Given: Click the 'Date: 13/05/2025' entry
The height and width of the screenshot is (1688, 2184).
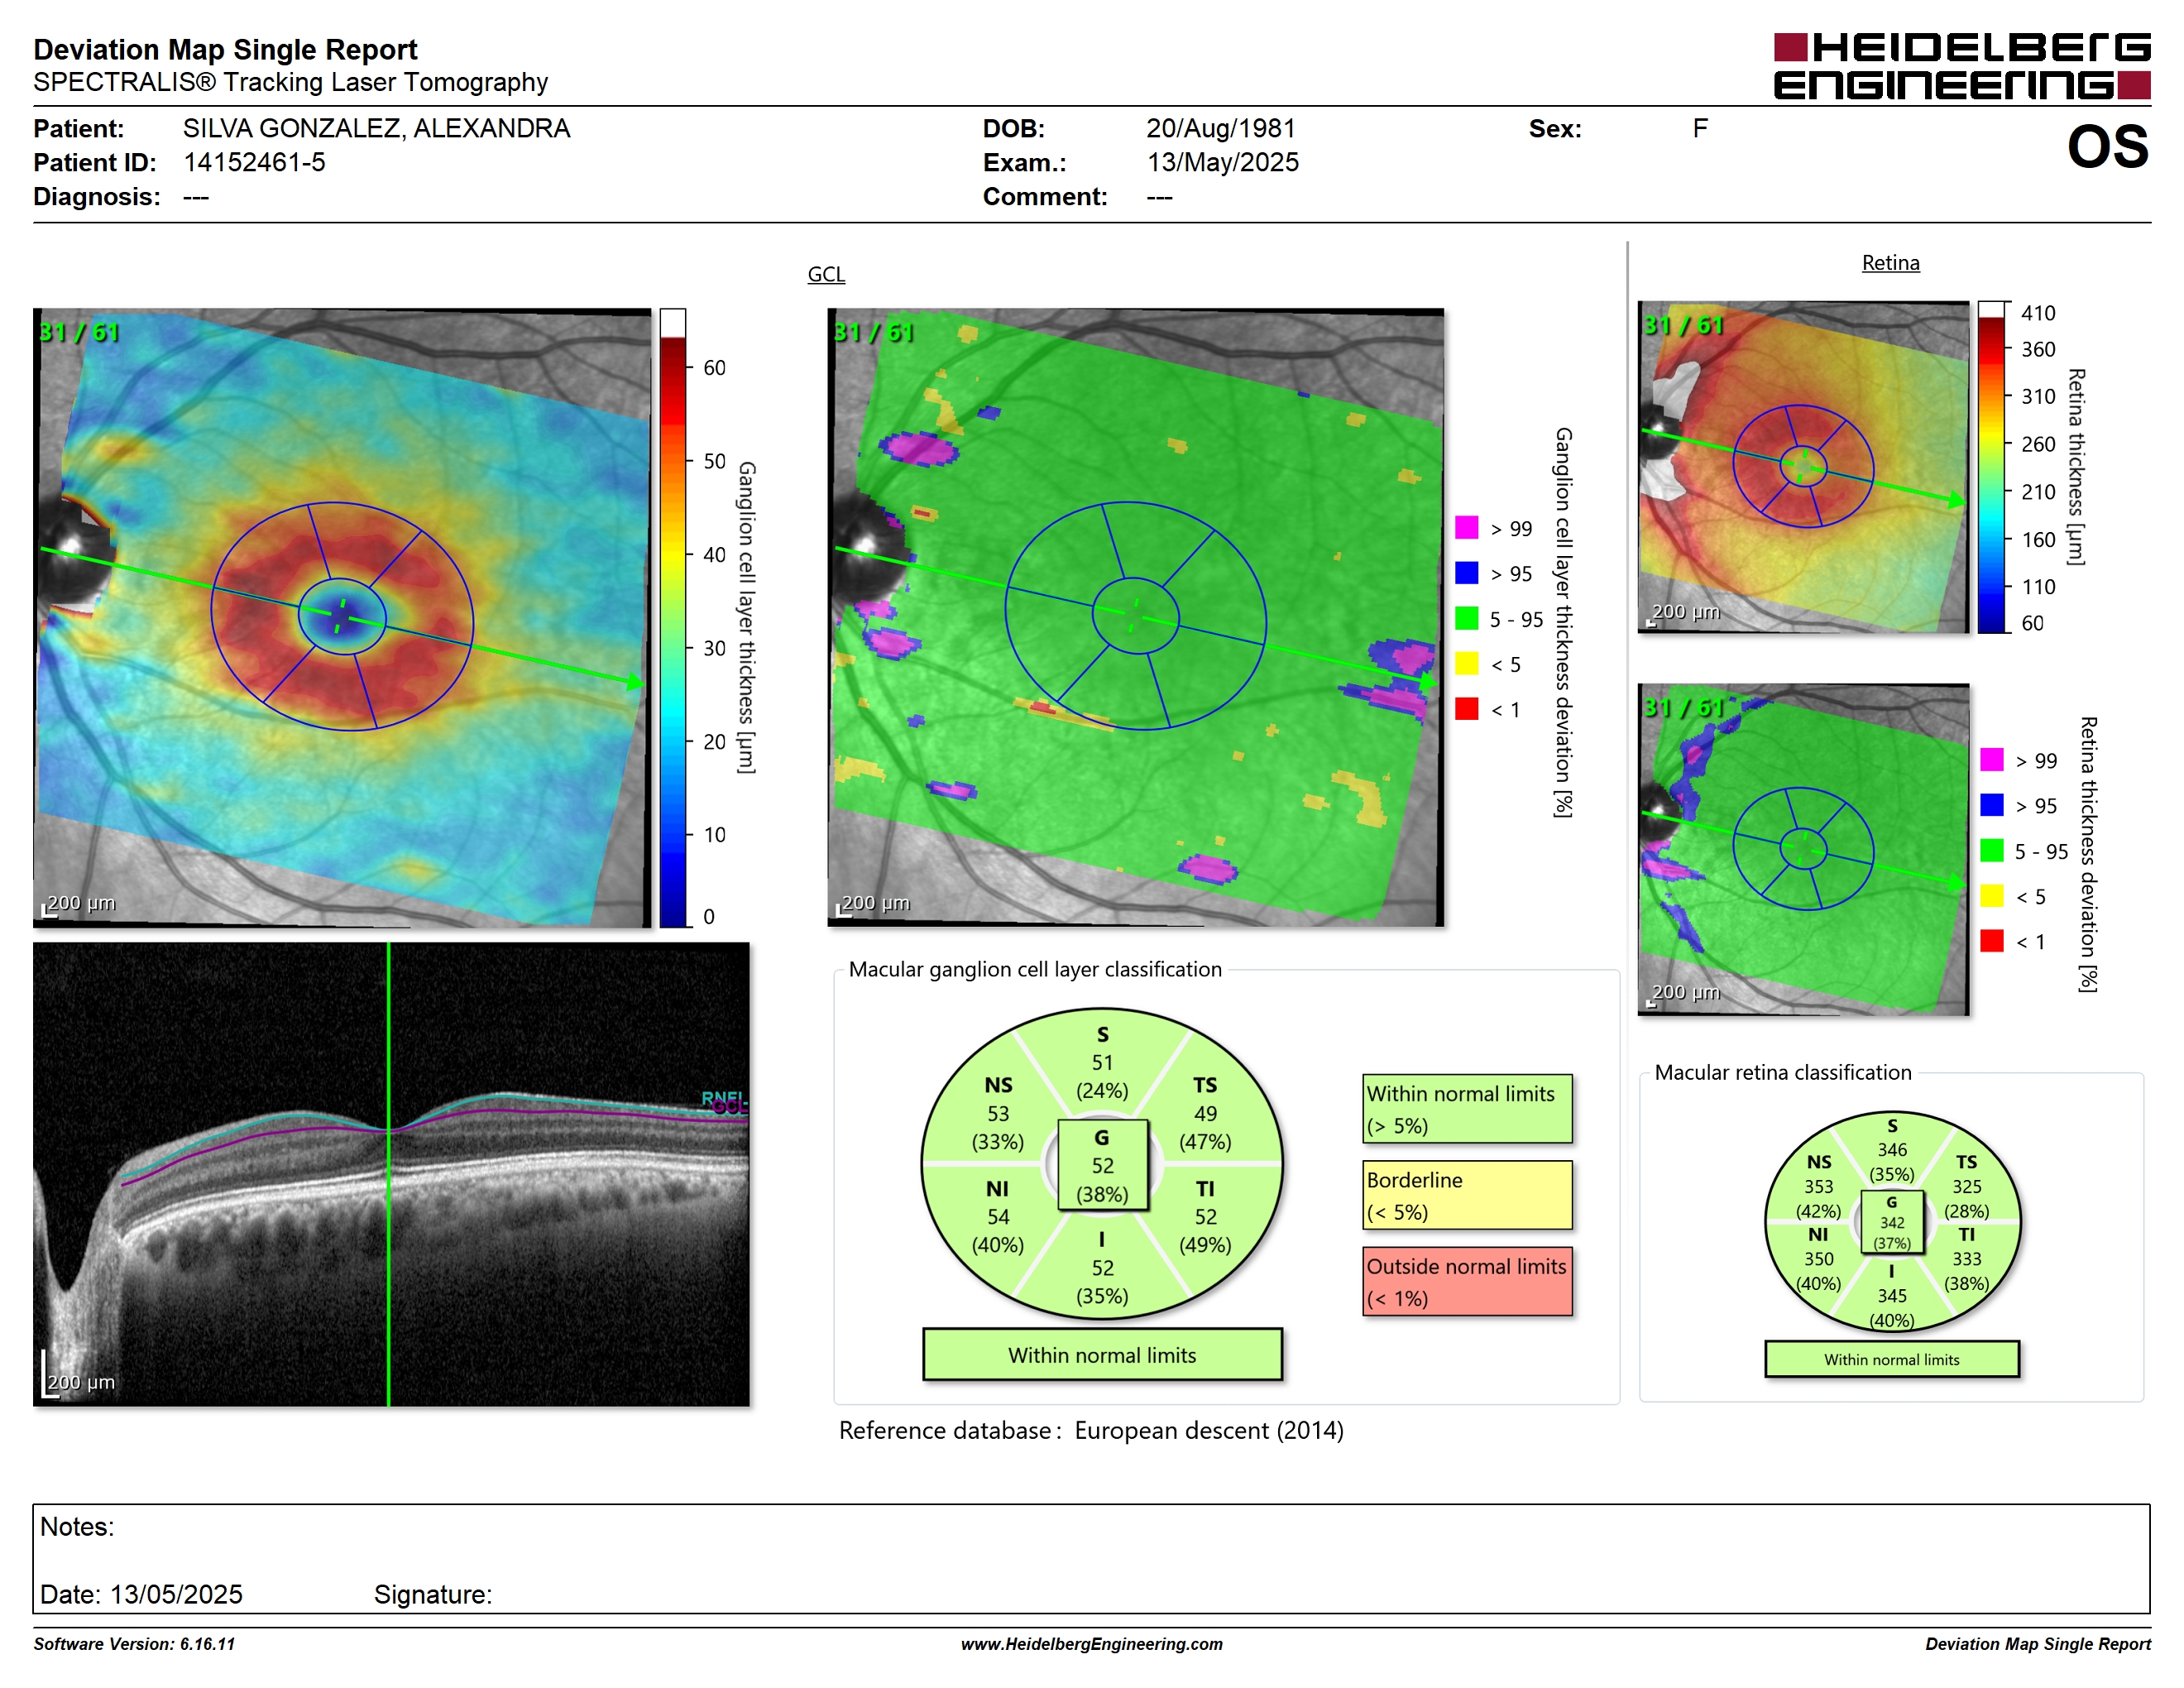Looking at the screenshot, I should click(x=141, y=1595).
